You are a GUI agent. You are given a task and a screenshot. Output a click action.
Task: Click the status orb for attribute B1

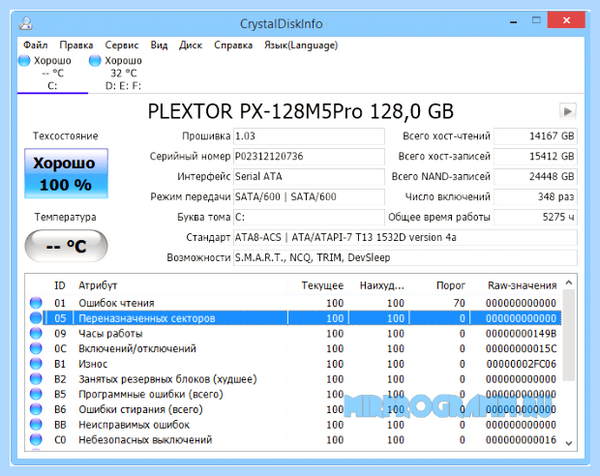(x=36, y=364)
